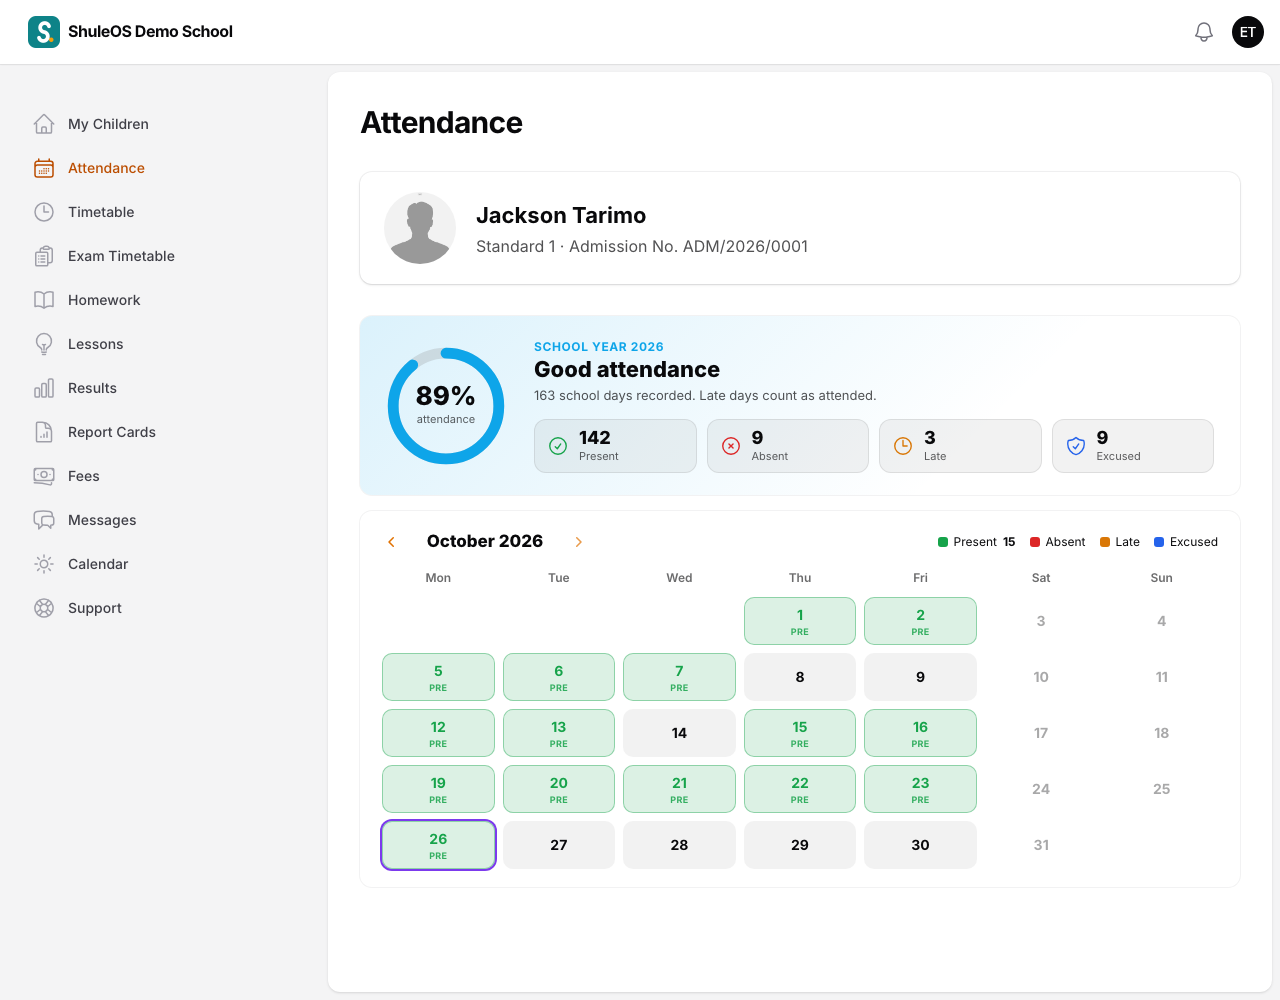The width and height of the screenshot is (1280, 1000).
Task: Click the Fees money icon
Action: (x=44, y=476)
